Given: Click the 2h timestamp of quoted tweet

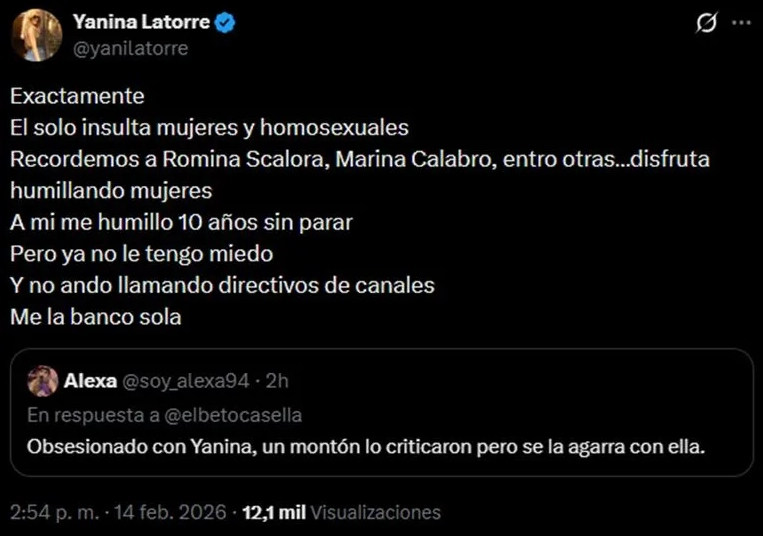Looking at the screenshot, I should click(x=278, y=381).
